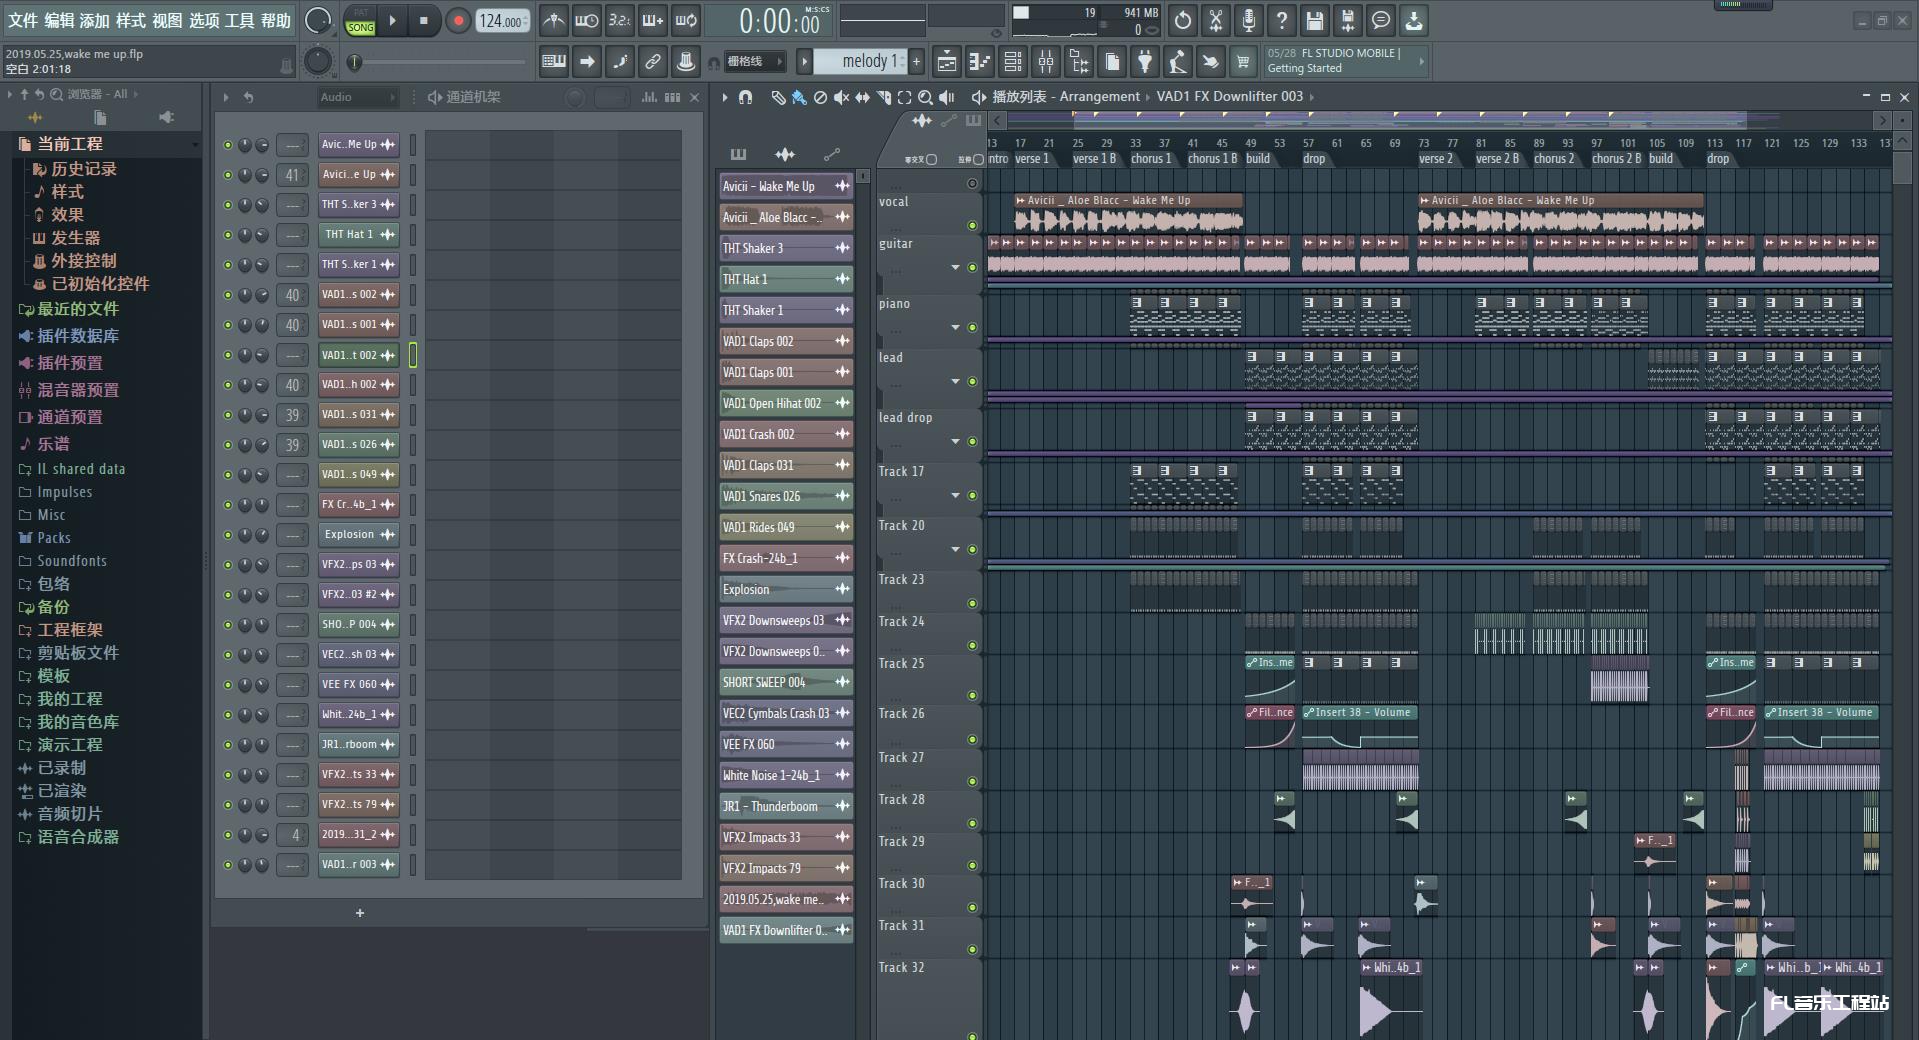Image resolution: width=1919 pixels, height=1040 pixels.
Task: Open the 编辑 menu
Action: [x=59, y=20]
